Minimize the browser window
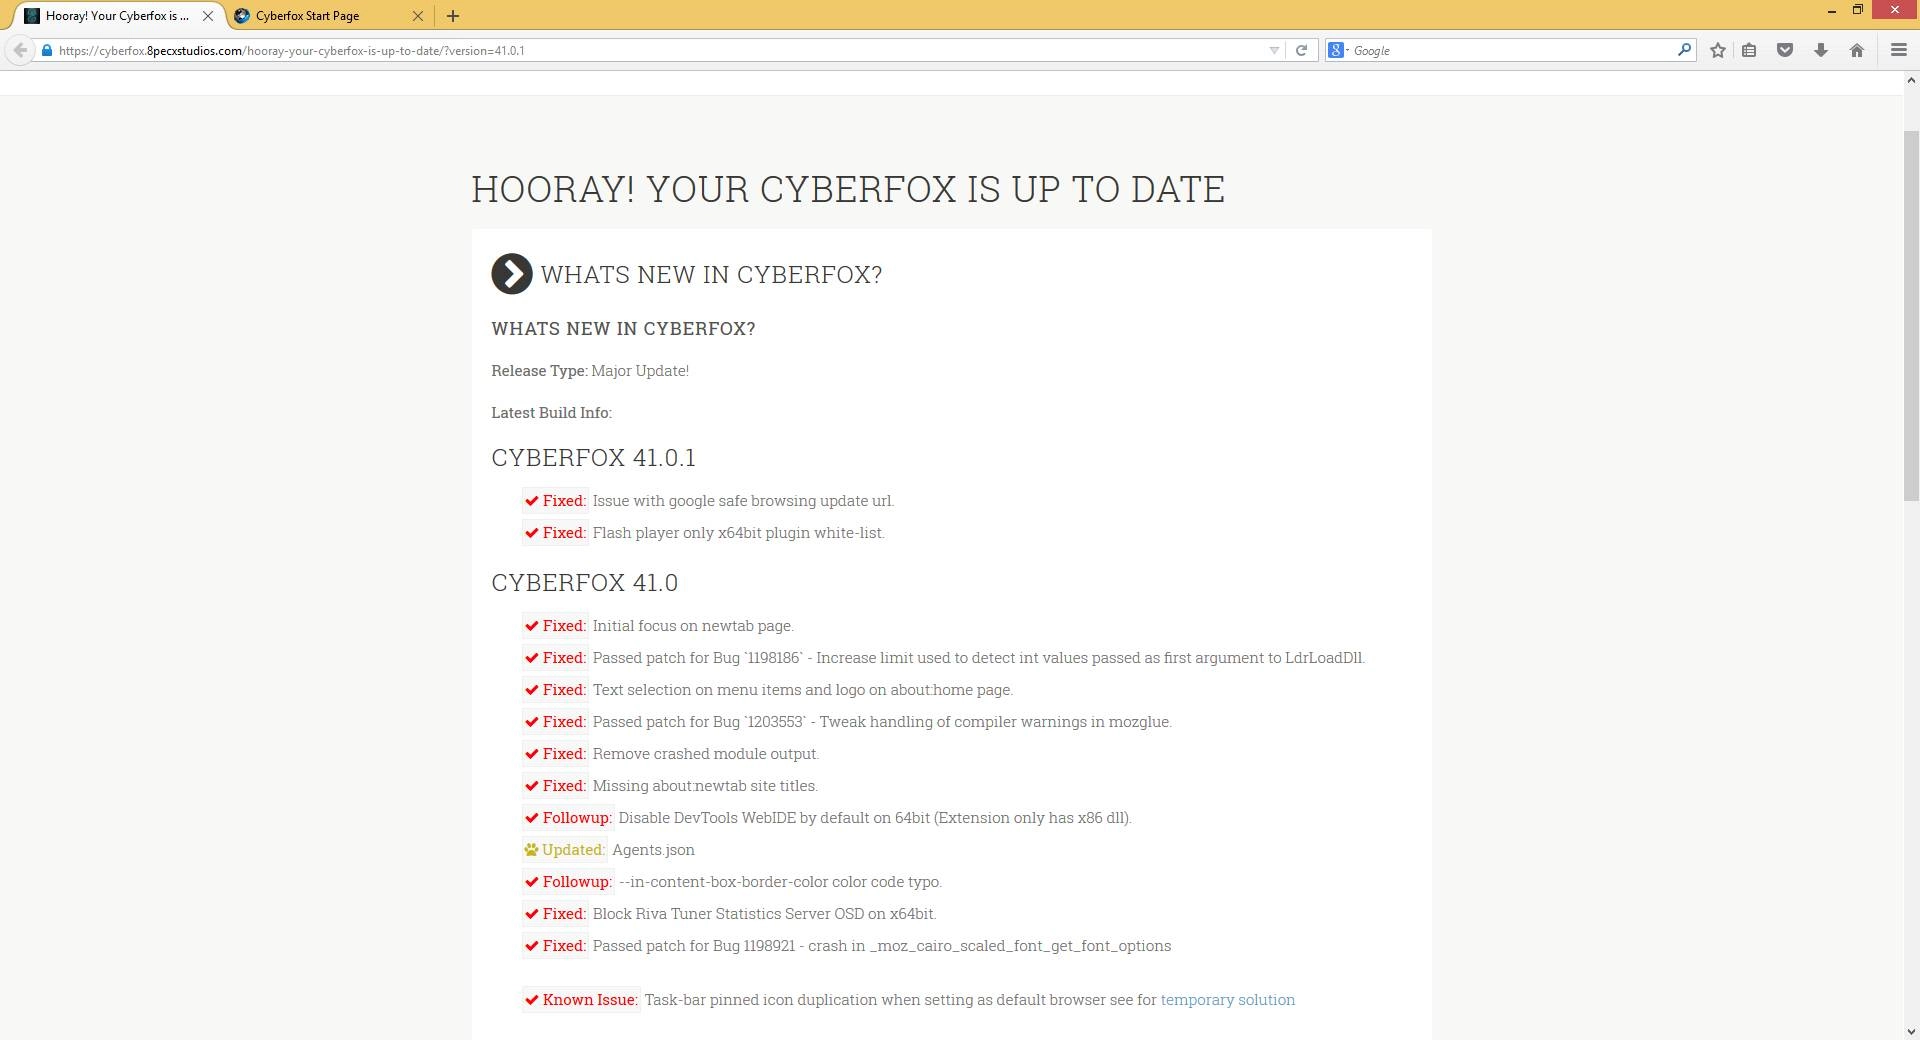Image resolution: width=1920 pixels, height=1040 pixels. coord(1831,10)
